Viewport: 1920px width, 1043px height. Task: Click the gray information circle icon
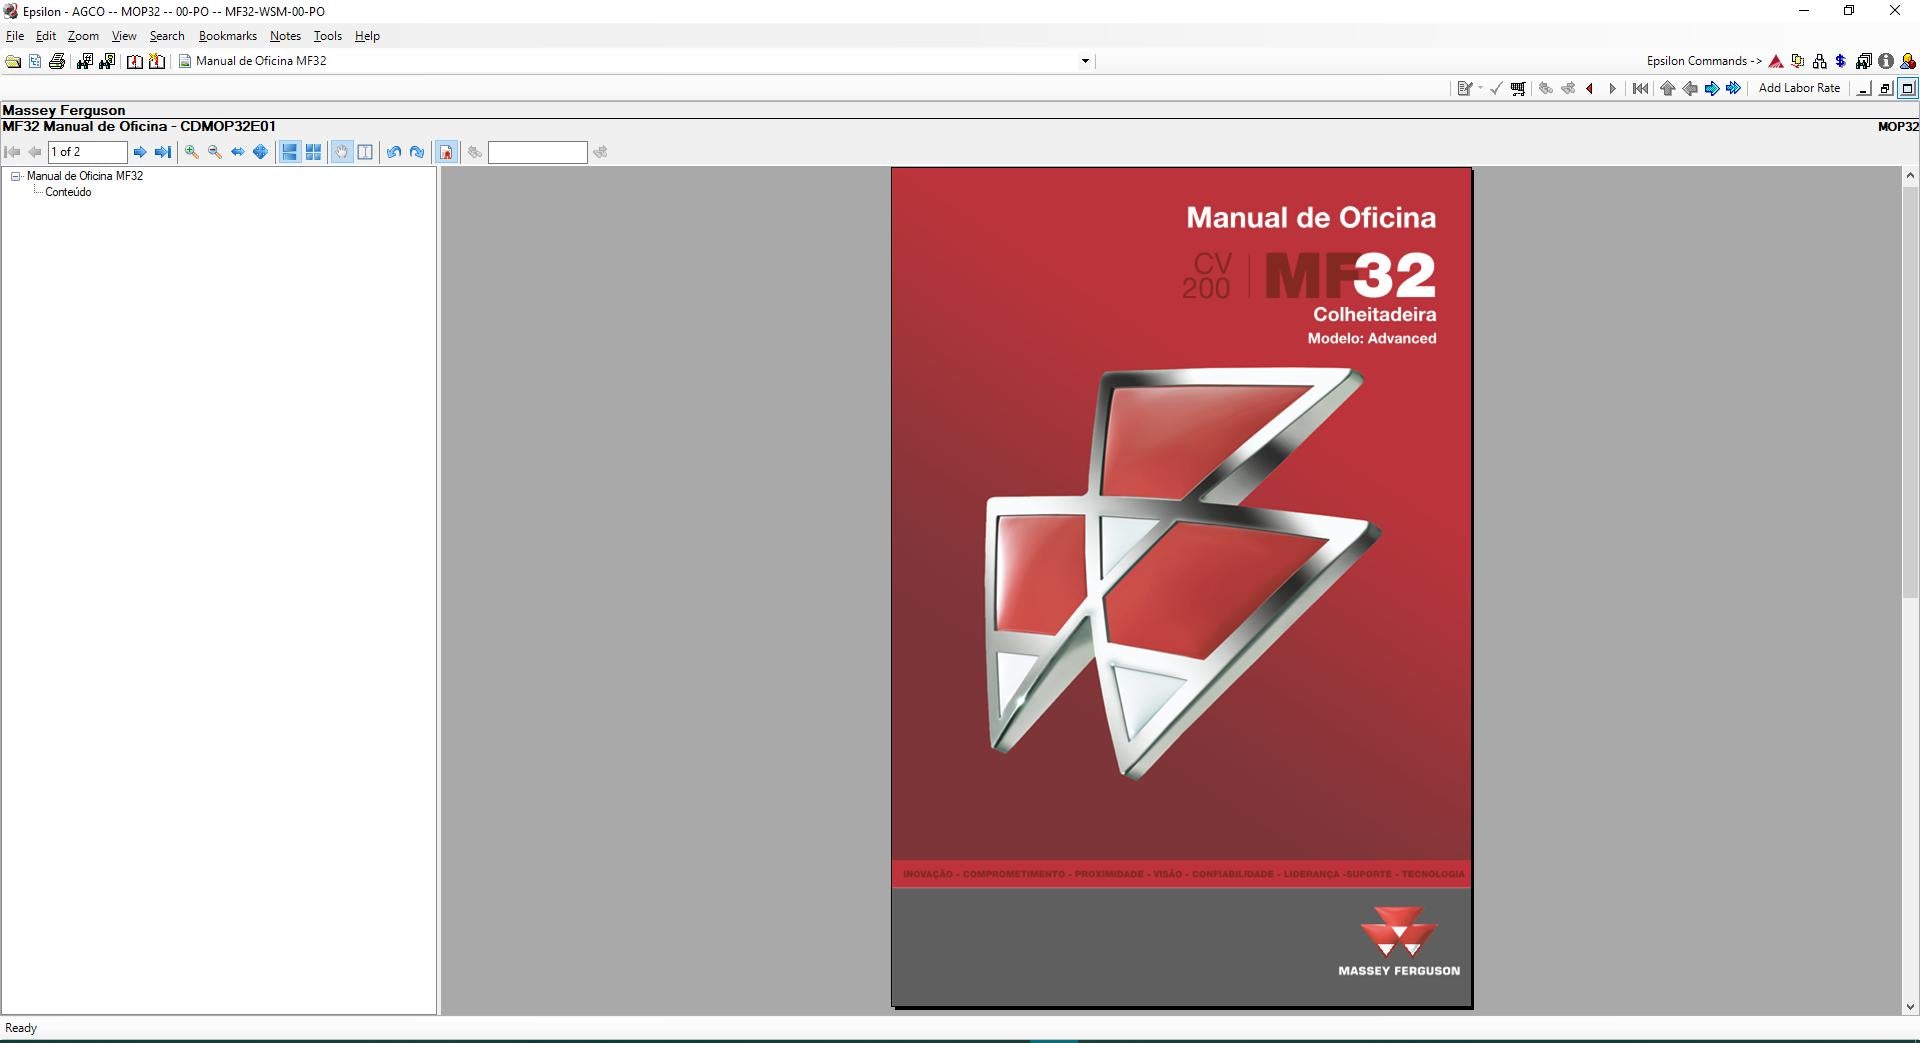point(1885,61)
